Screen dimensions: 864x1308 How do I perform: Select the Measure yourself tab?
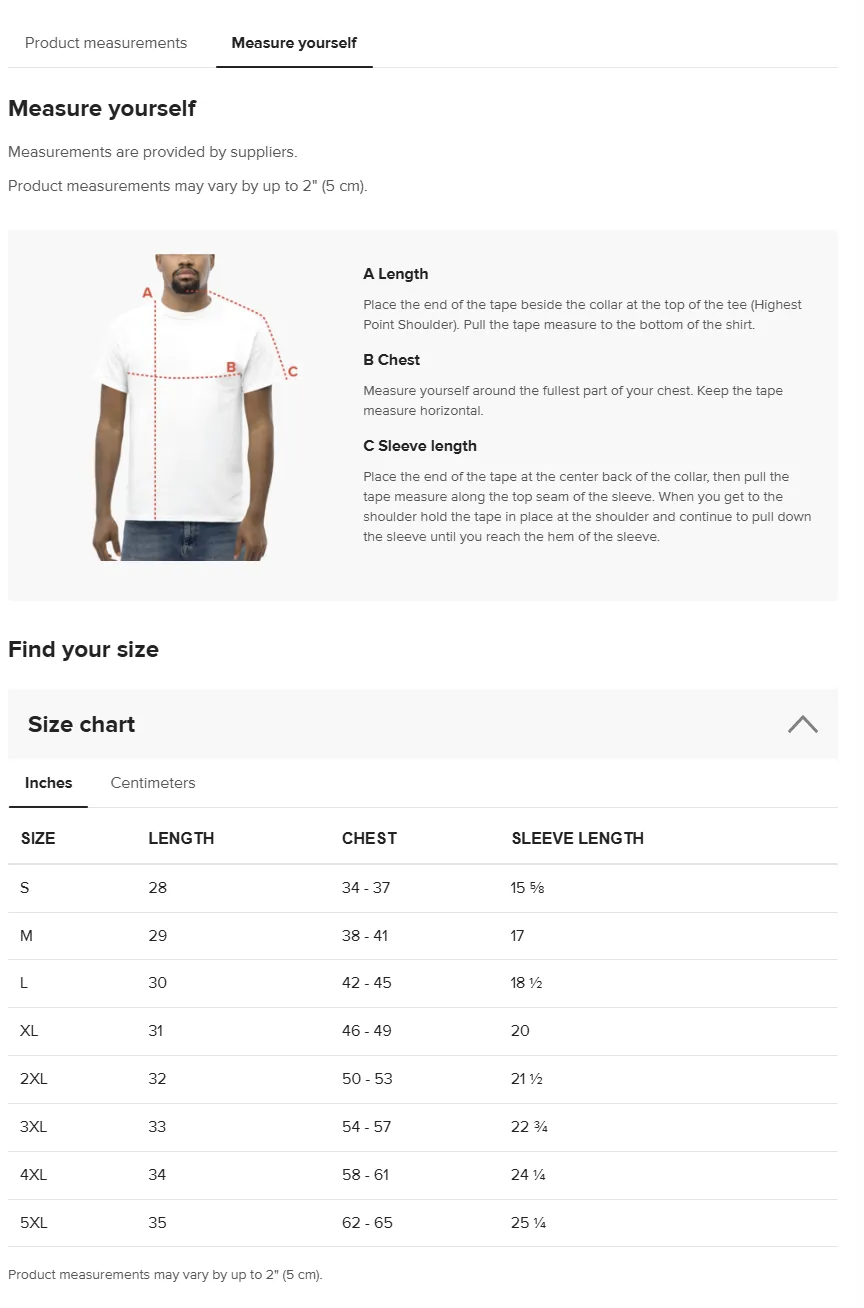click(294, 43)
